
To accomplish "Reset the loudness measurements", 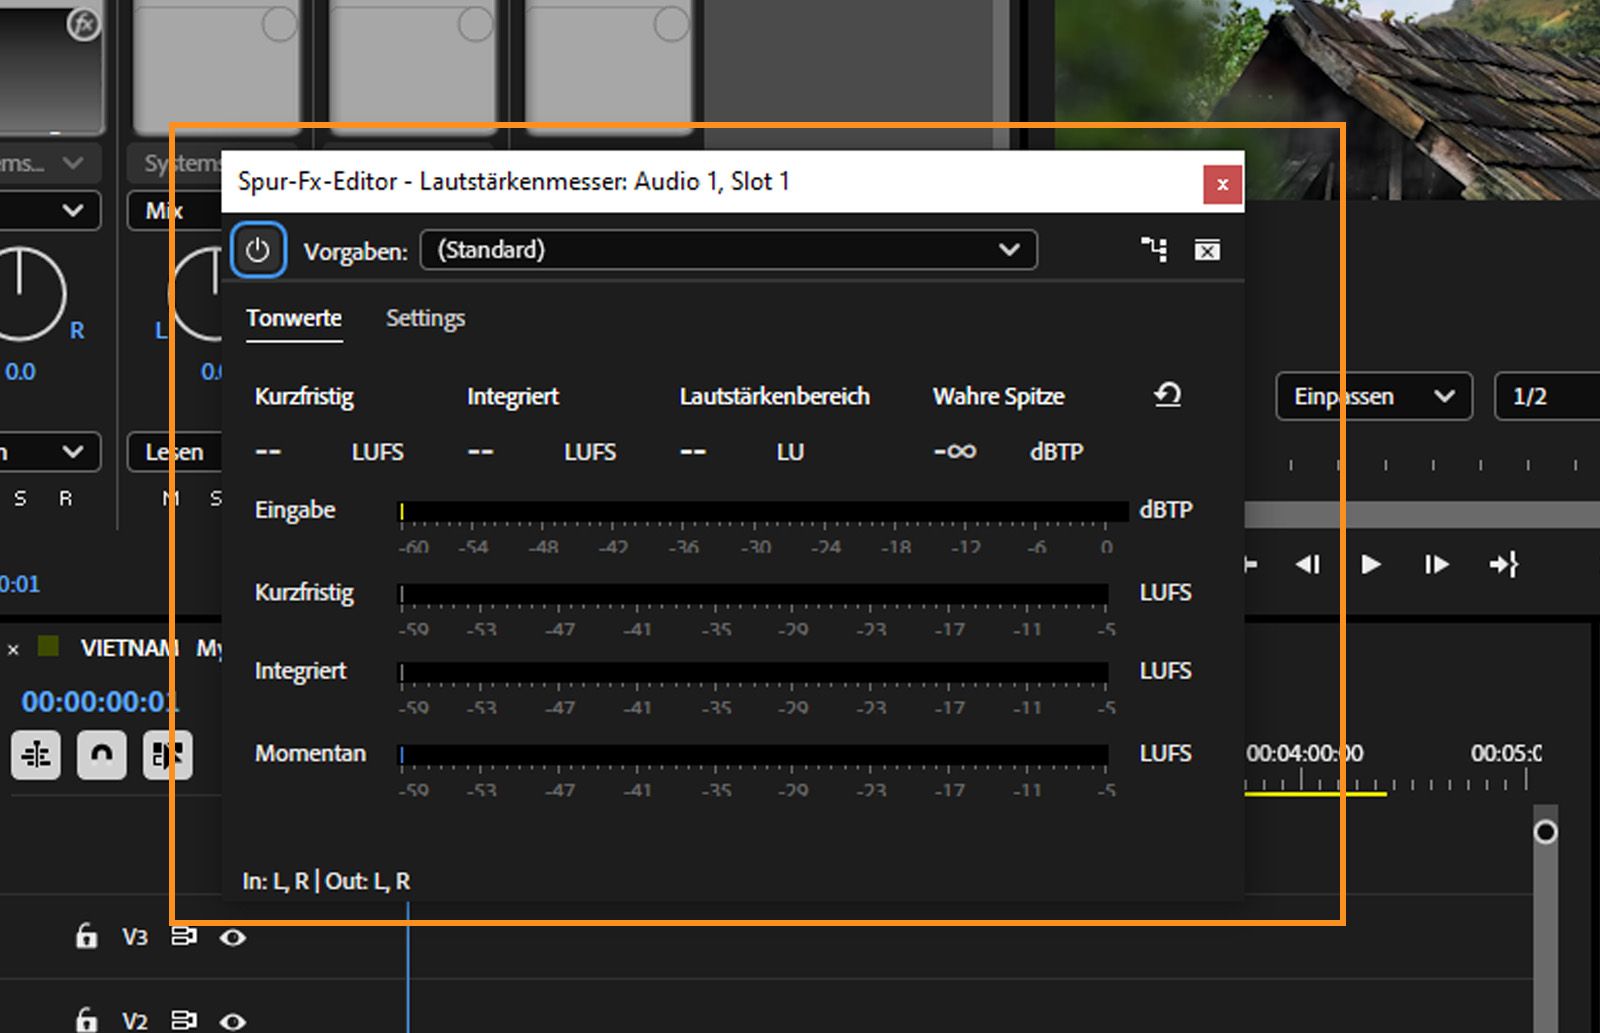I will point(1167,395).
